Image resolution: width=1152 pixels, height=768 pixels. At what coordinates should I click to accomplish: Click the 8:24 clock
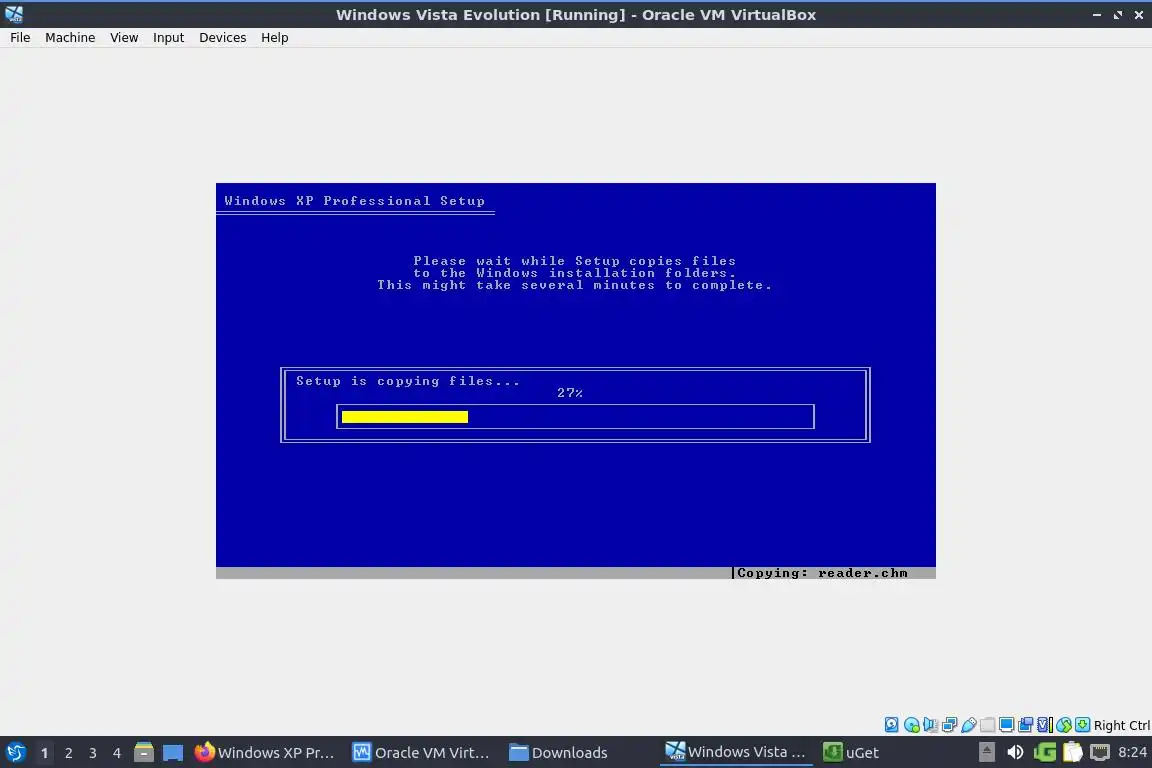(1132, 753)
